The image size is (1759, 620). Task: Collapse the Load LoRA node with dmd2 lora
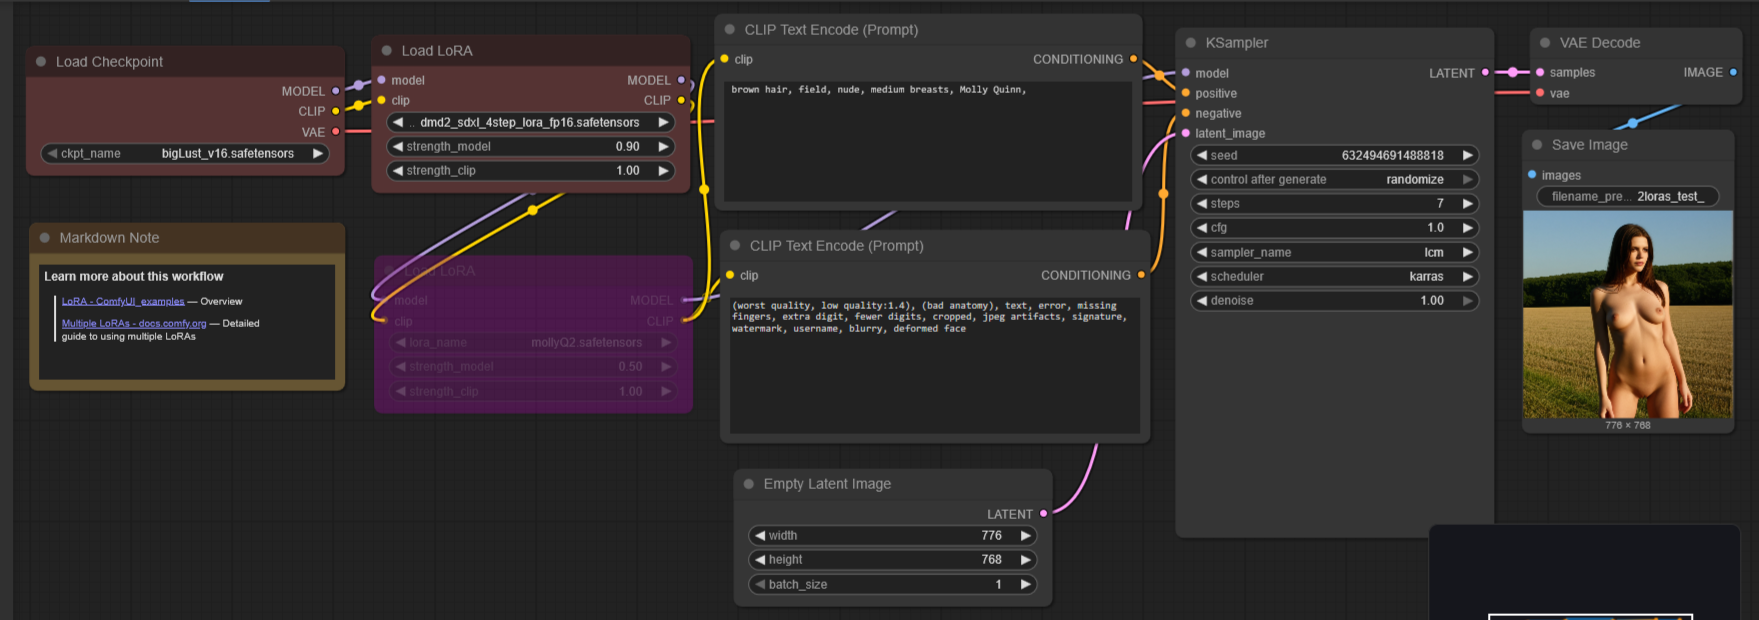[387, 51]
